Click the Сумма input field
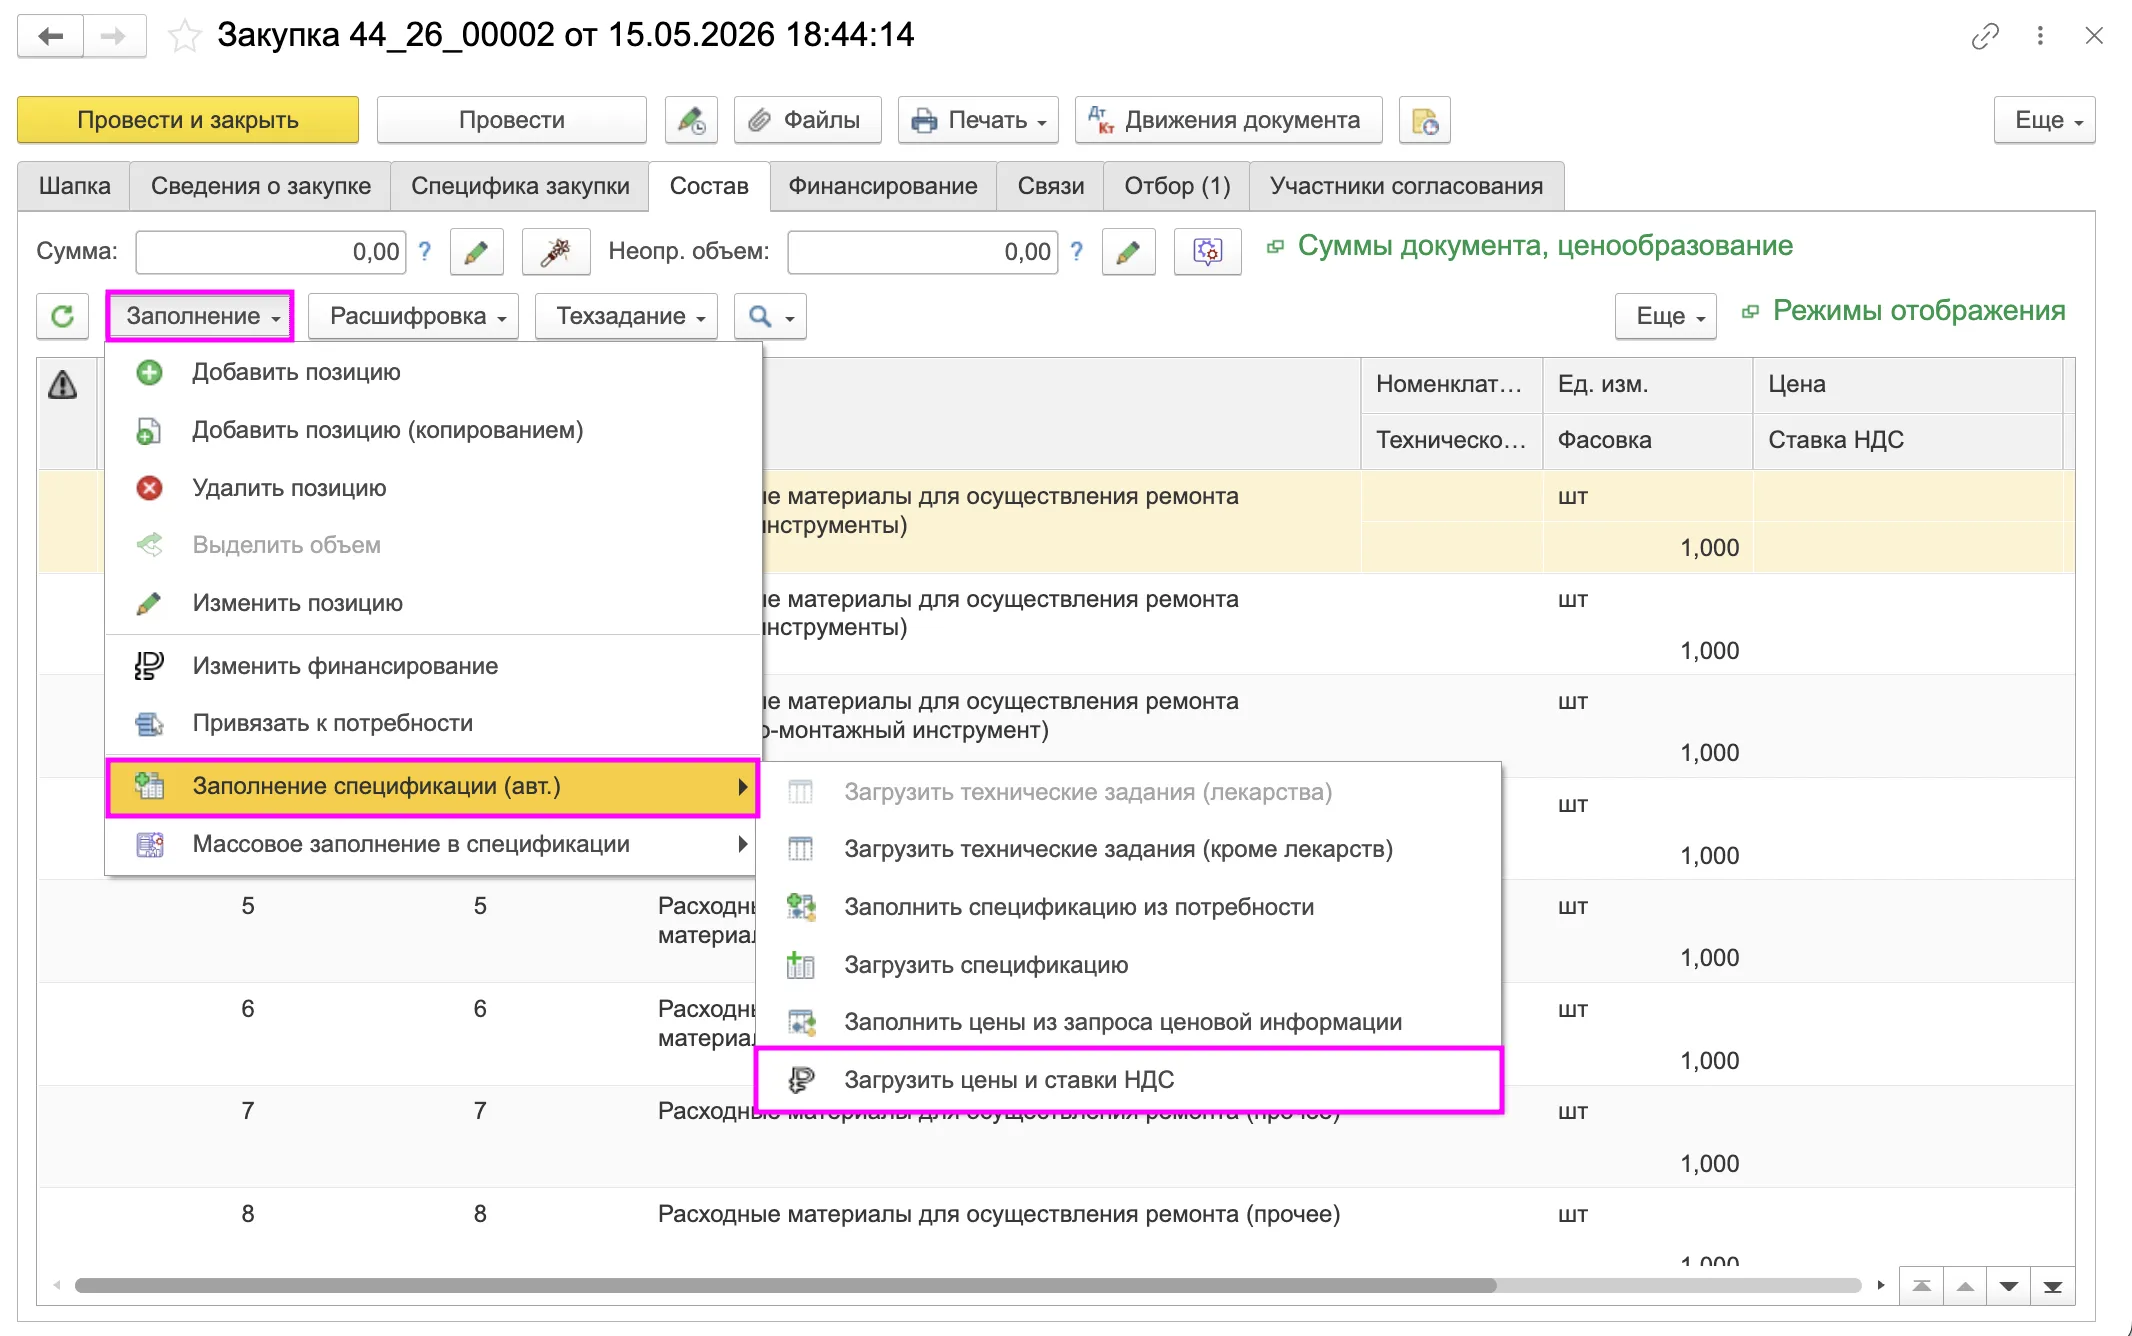Image resolution: width=2132 pixels, height=1336 pixels. (270, 252)
